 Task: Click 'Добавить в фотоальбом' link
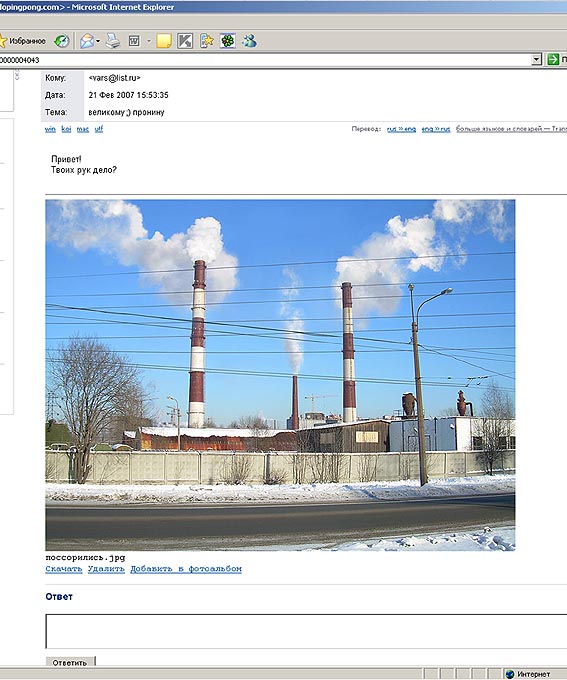pyautogui.click(x=186, y=569)
